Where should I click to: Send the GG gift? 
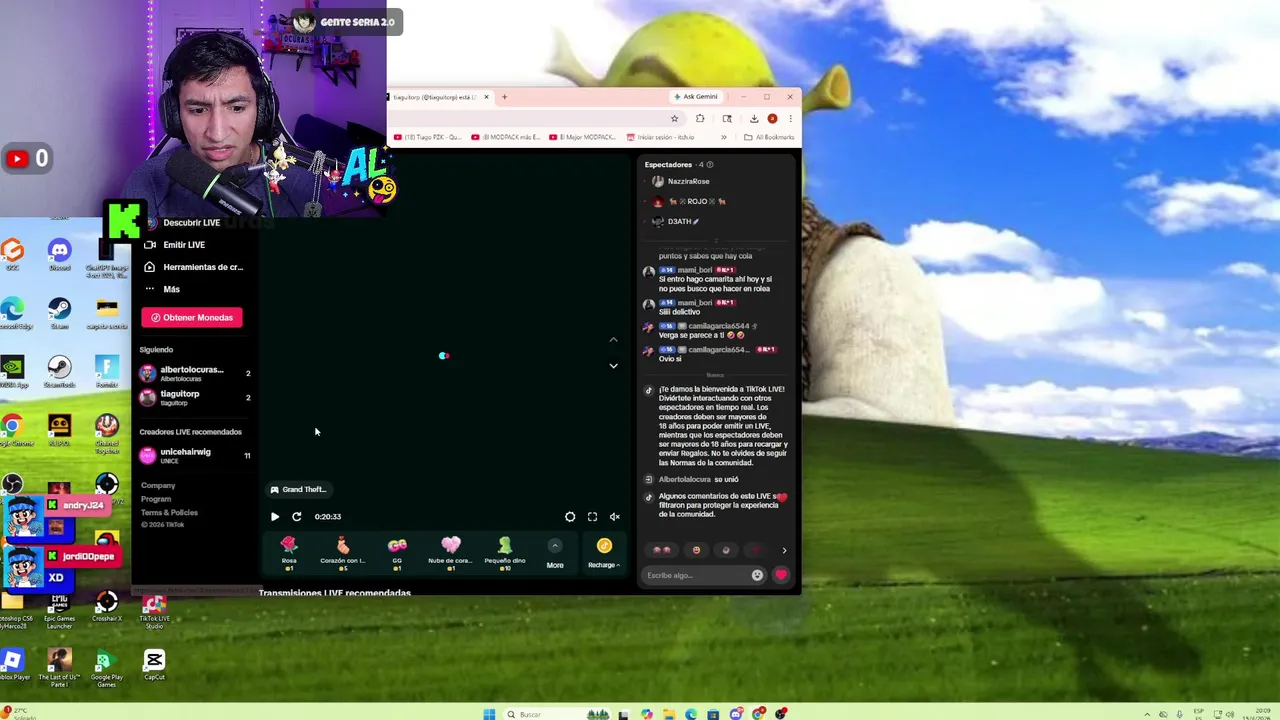pos(397,552)
